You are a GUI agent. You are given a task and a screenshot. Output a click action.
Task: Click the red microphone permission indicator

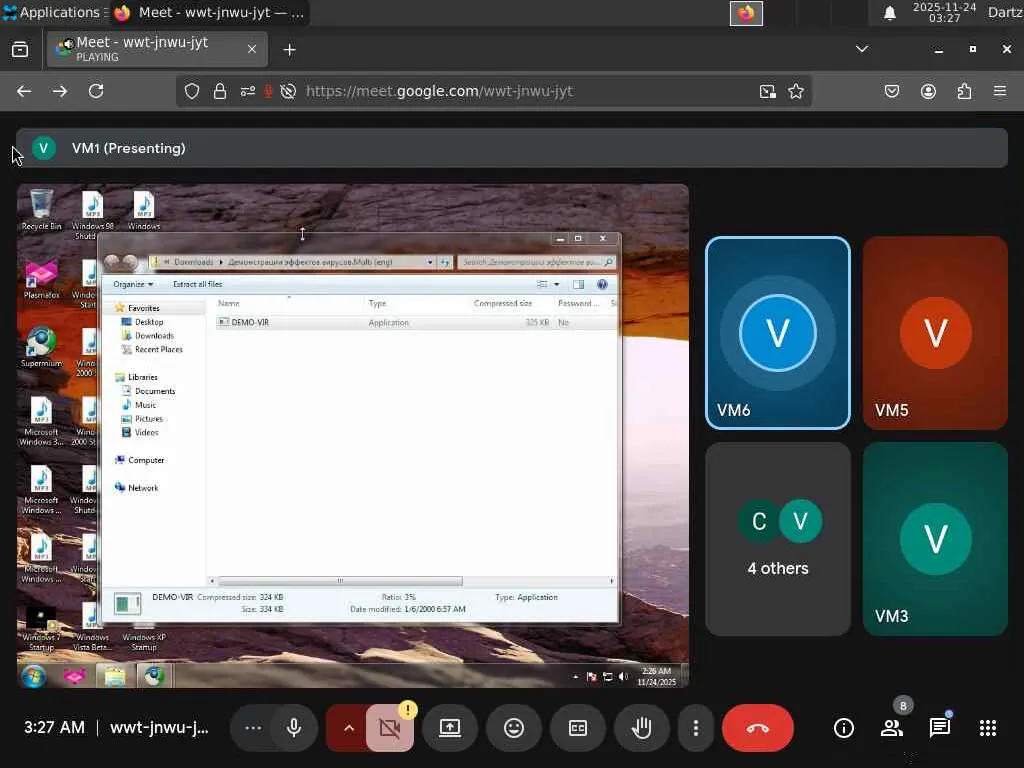(x=268, y=91)
